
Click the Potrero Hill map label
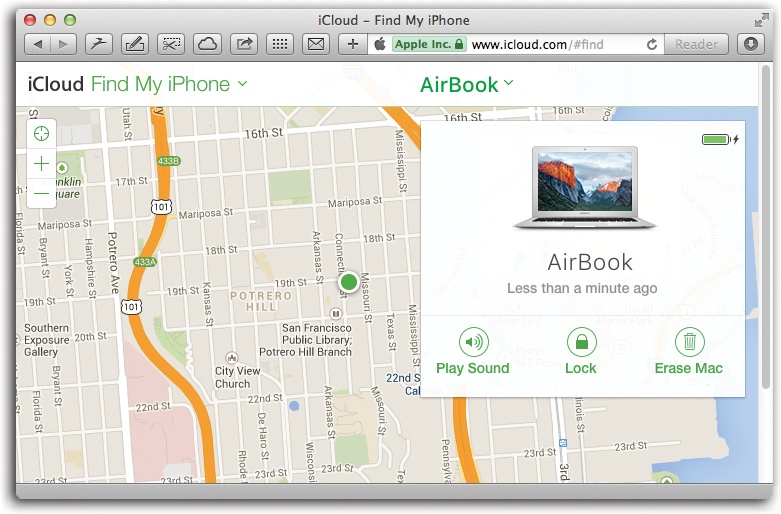point(260,301)
